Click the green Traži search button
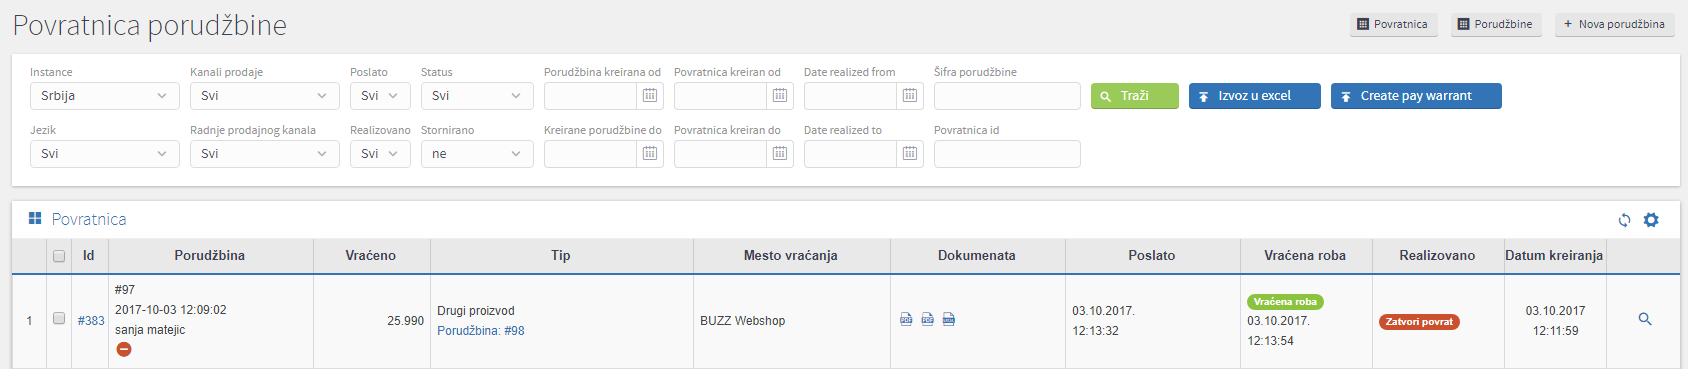Viewport: 1688px width, 369px height. tap(1135, 96)
